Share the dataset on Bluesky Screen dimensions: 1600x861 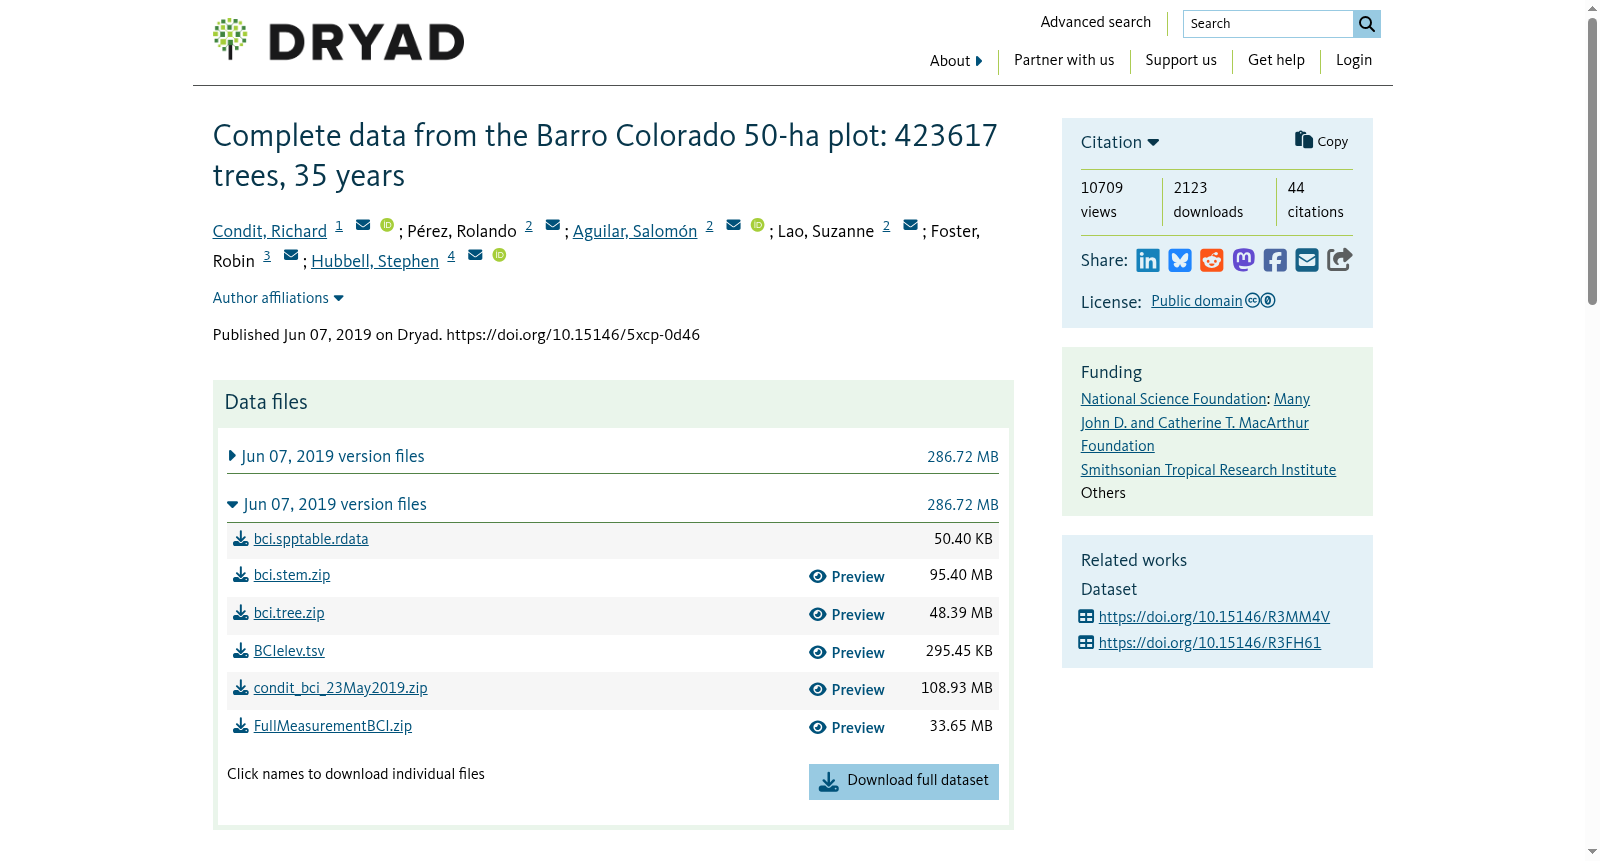[1180, 261]
